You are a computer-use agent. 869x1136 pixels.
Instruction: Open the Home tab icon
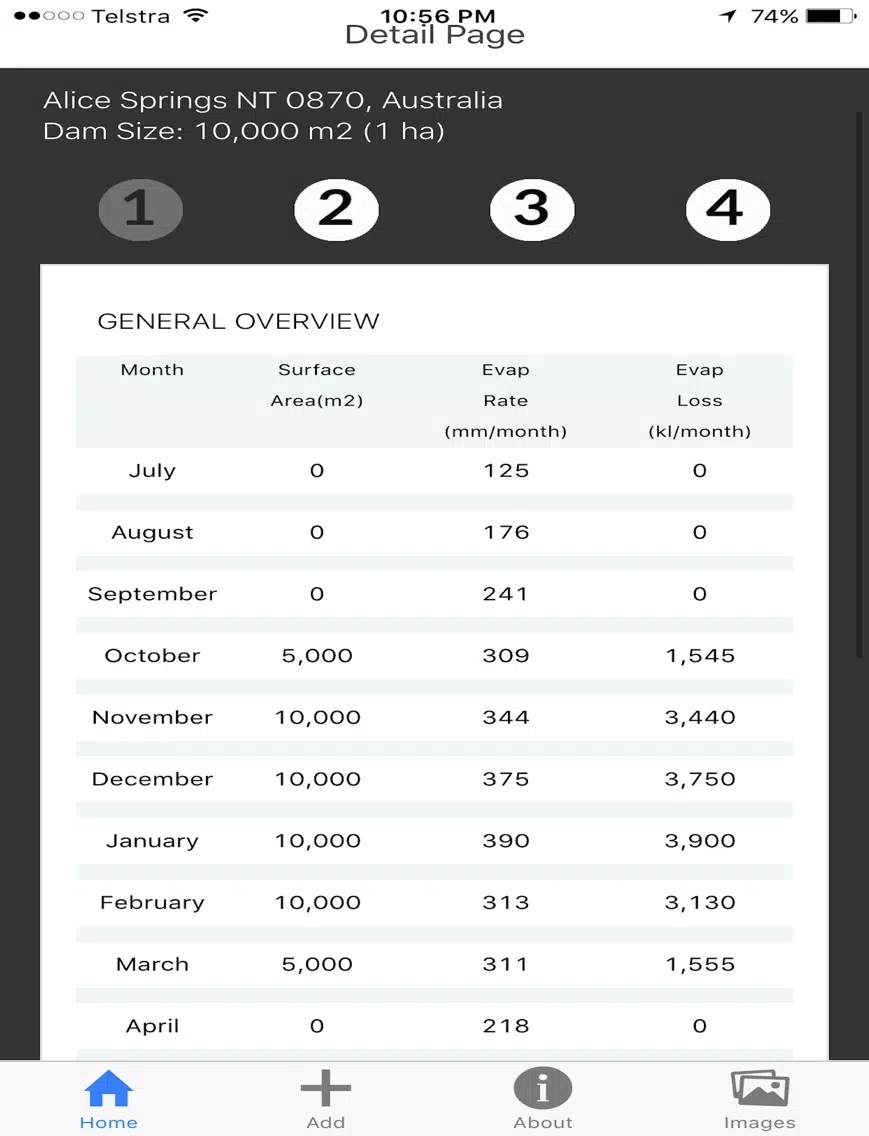click(x=108, y=1088)
